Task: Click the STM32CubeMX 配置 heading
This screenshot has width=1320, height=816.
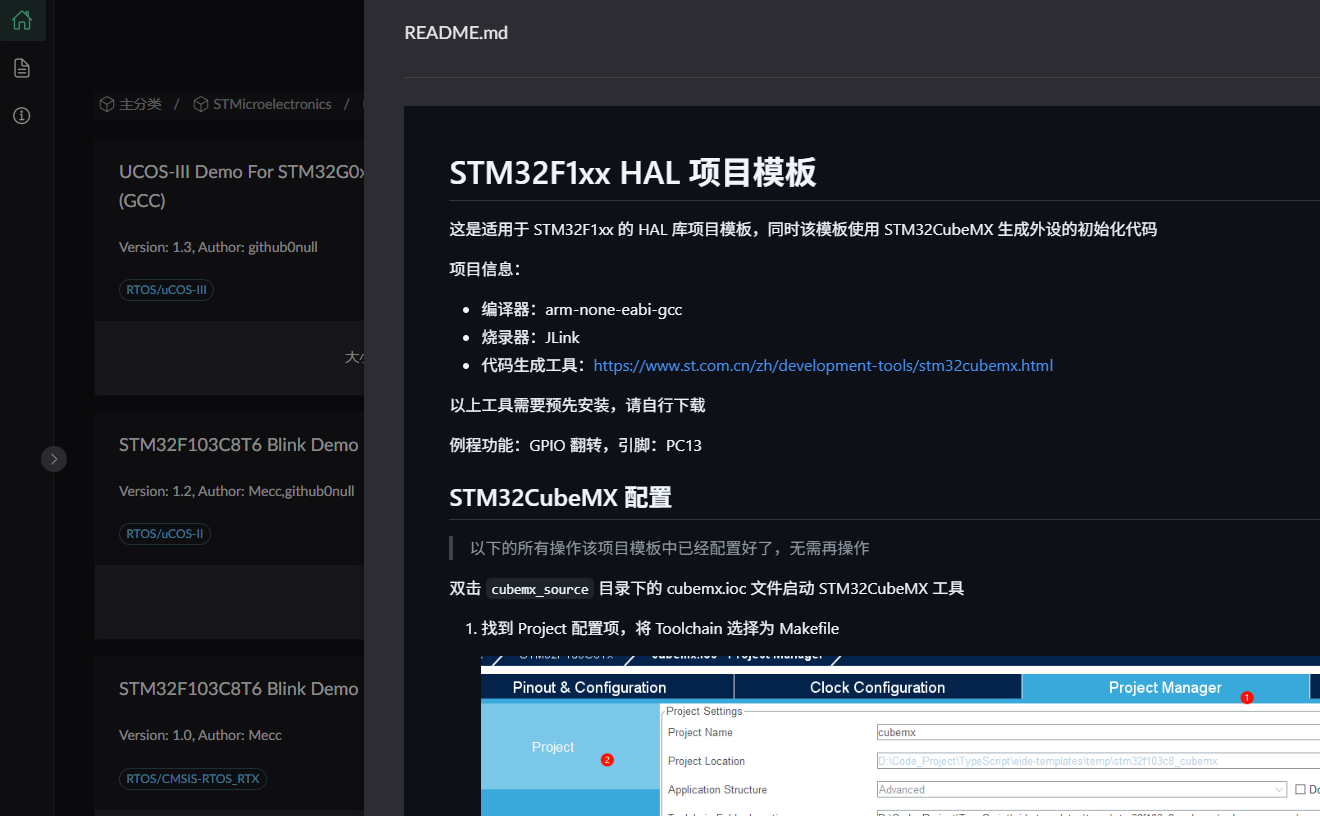Action: [560, 497]
